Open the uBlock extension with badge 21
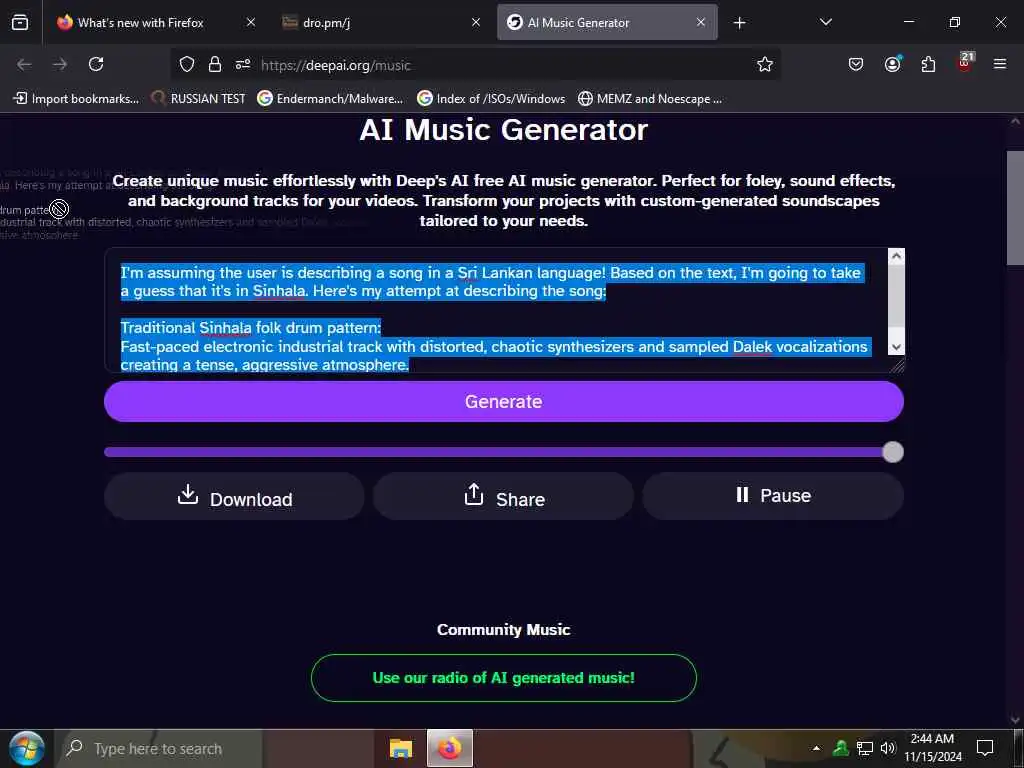This screenshot has width=1024, height=768. (x=965, y=63)
